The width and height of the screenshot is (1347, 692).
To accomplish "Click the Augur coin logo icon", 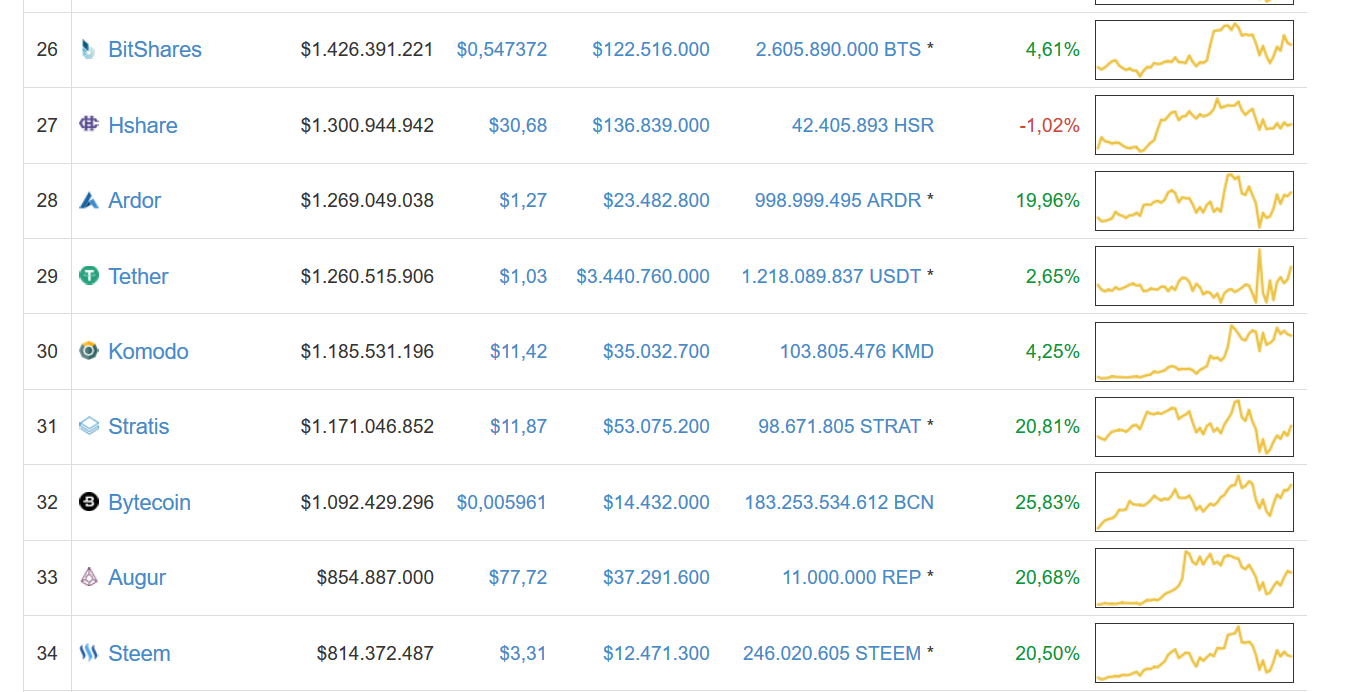I will click(x=89, y=577).
